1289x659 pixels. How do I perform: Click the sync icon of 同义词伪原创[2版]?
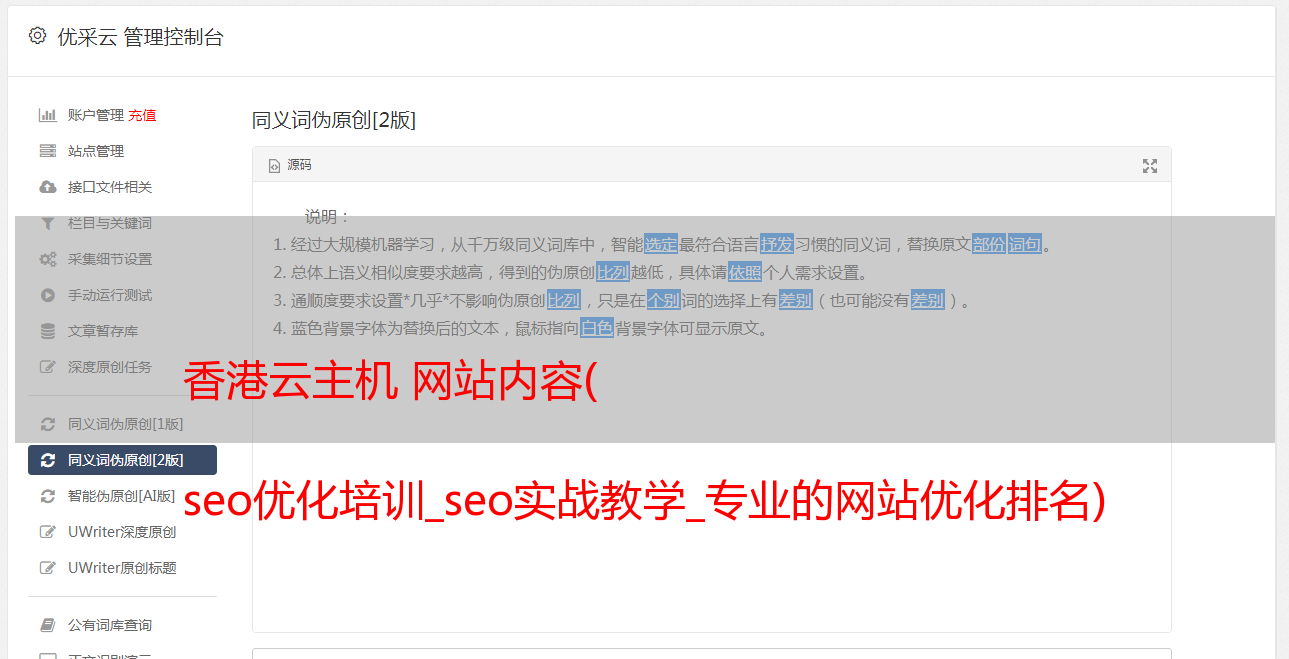47,460
